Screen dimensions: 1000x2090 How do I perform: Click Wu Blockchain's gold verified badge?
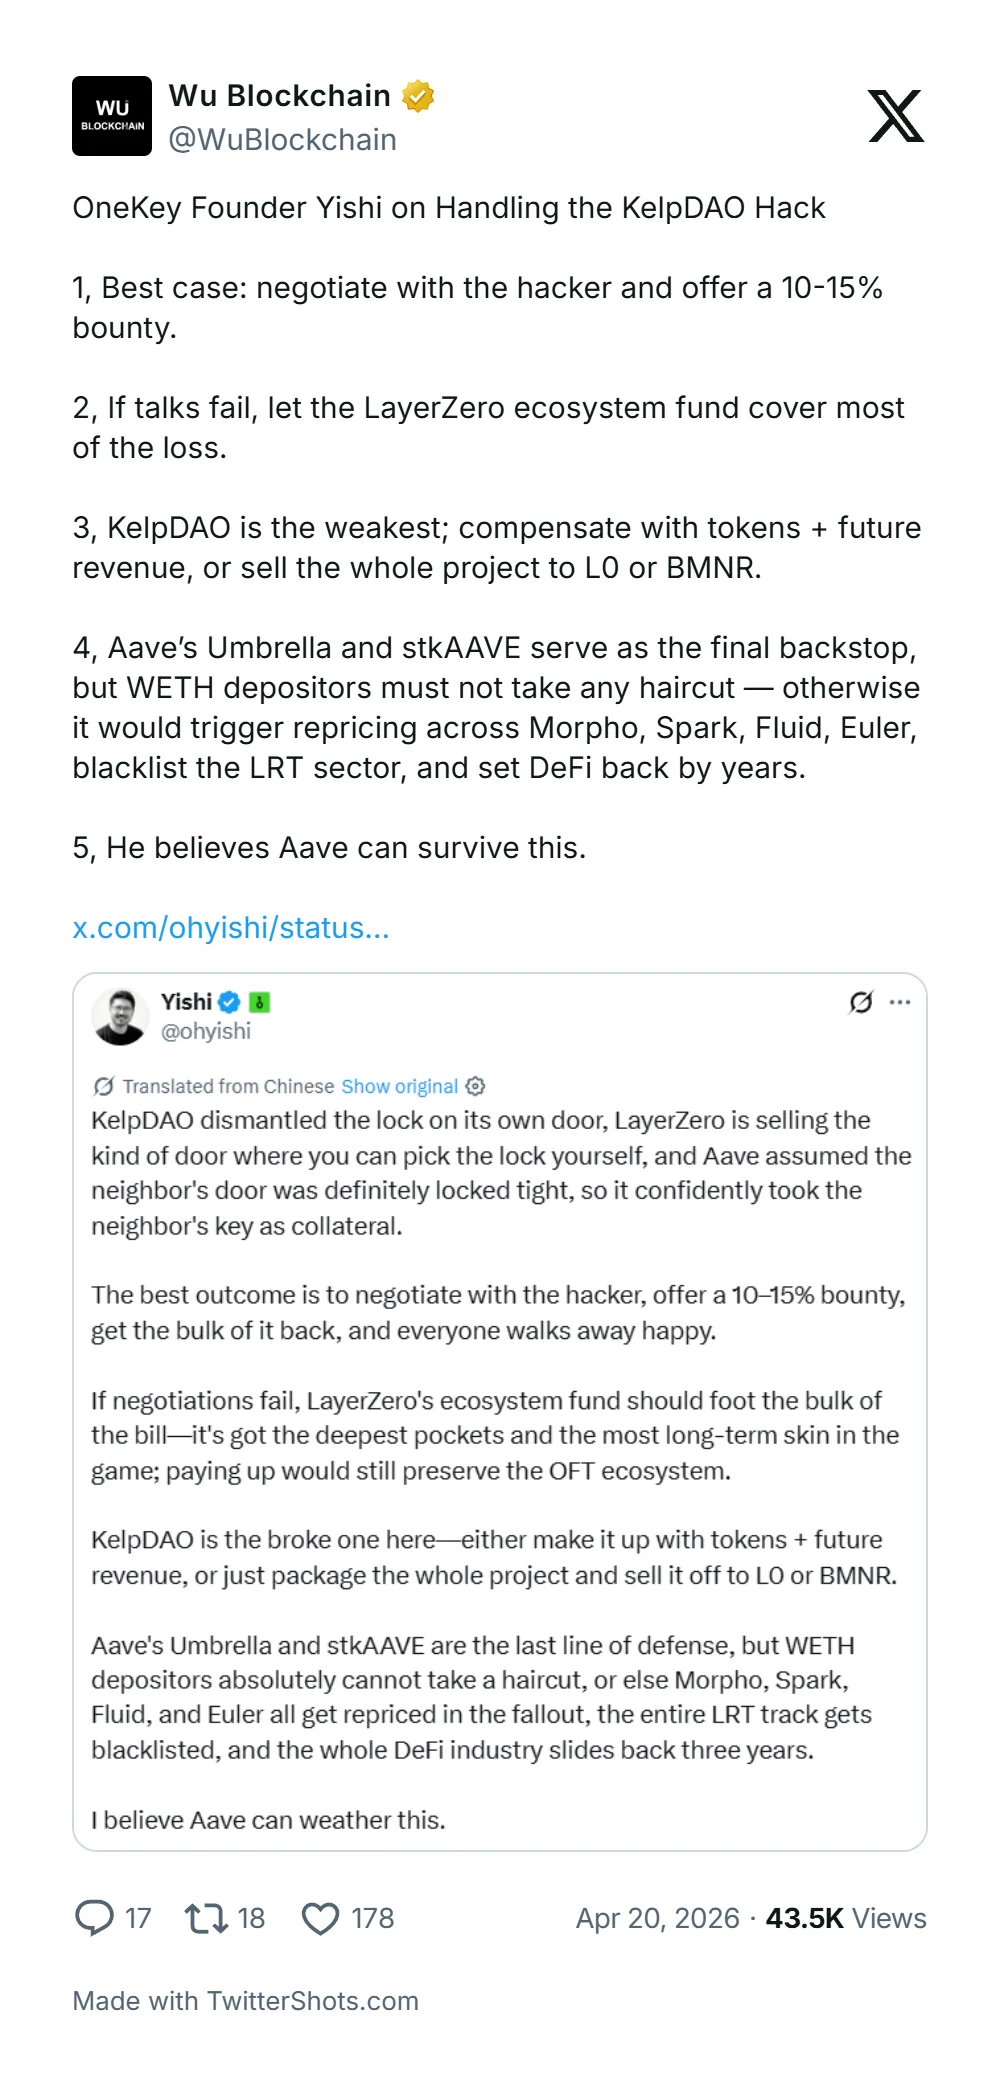418,95
